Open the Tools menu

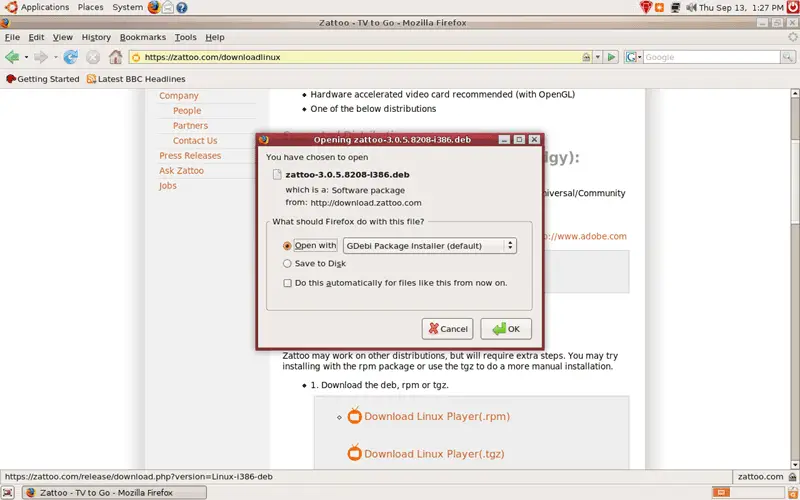(x=185, y=37)
